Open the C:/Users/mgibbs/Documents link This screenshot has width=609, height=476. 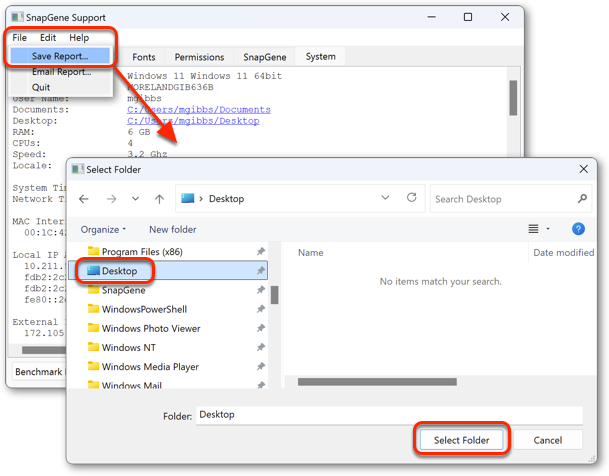(x=199, y=109)
